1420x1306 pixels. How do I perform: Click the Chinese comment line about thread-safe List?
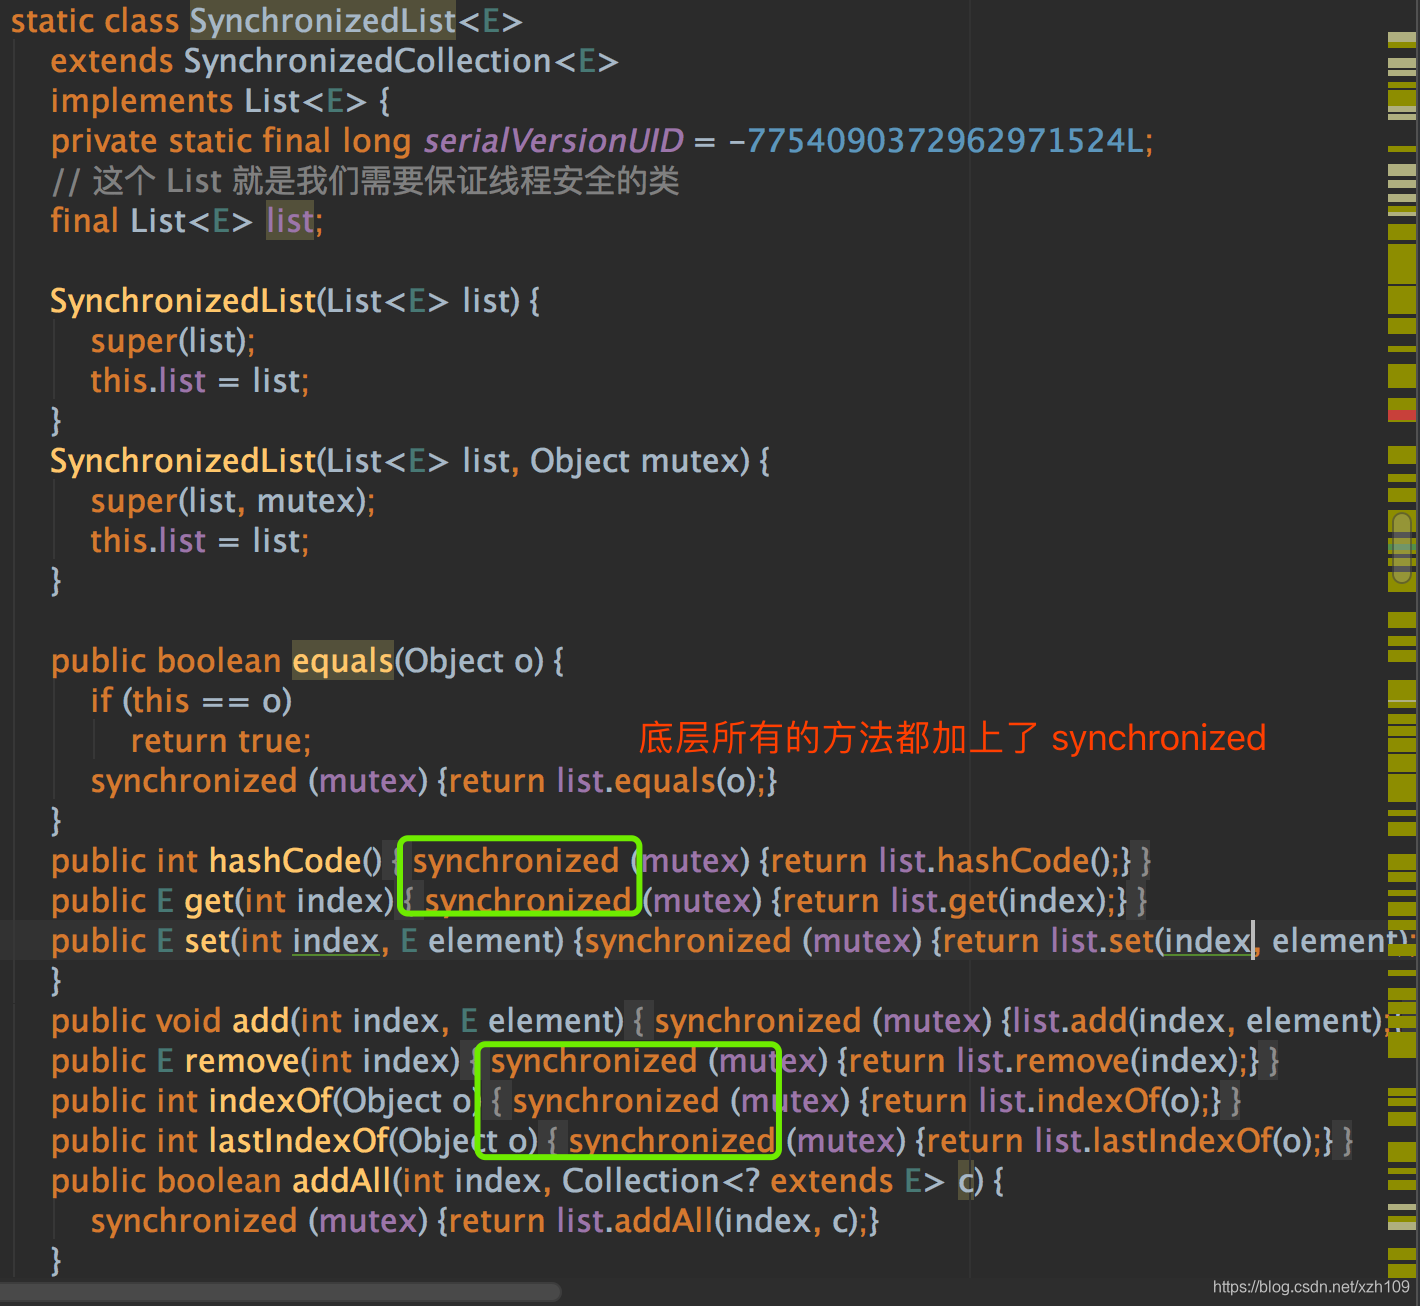click(x=365, y=181)
